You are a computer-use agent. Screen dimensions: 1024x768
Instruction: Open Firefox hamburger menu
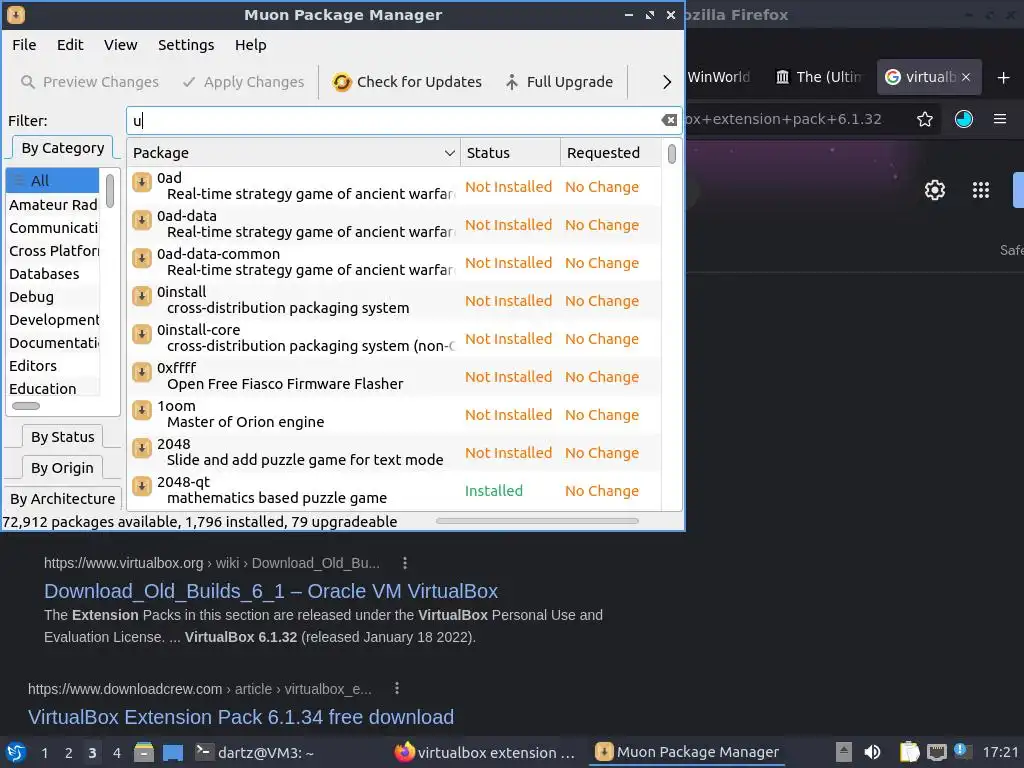(x=1000, y=119)
